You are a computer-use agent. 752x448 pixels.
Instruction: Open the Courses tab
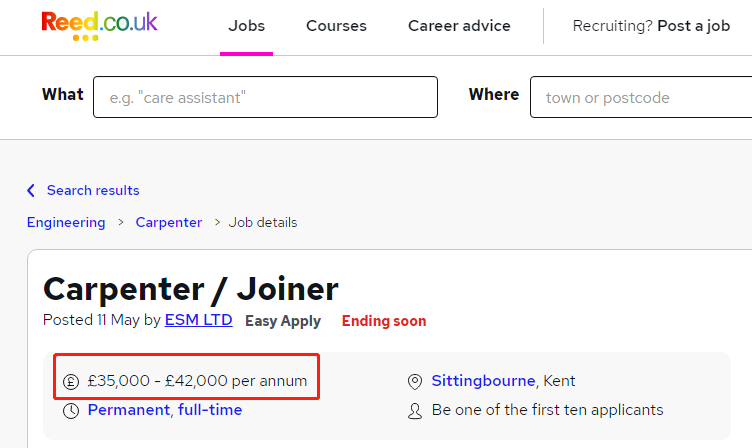click(x=336, y=26)
